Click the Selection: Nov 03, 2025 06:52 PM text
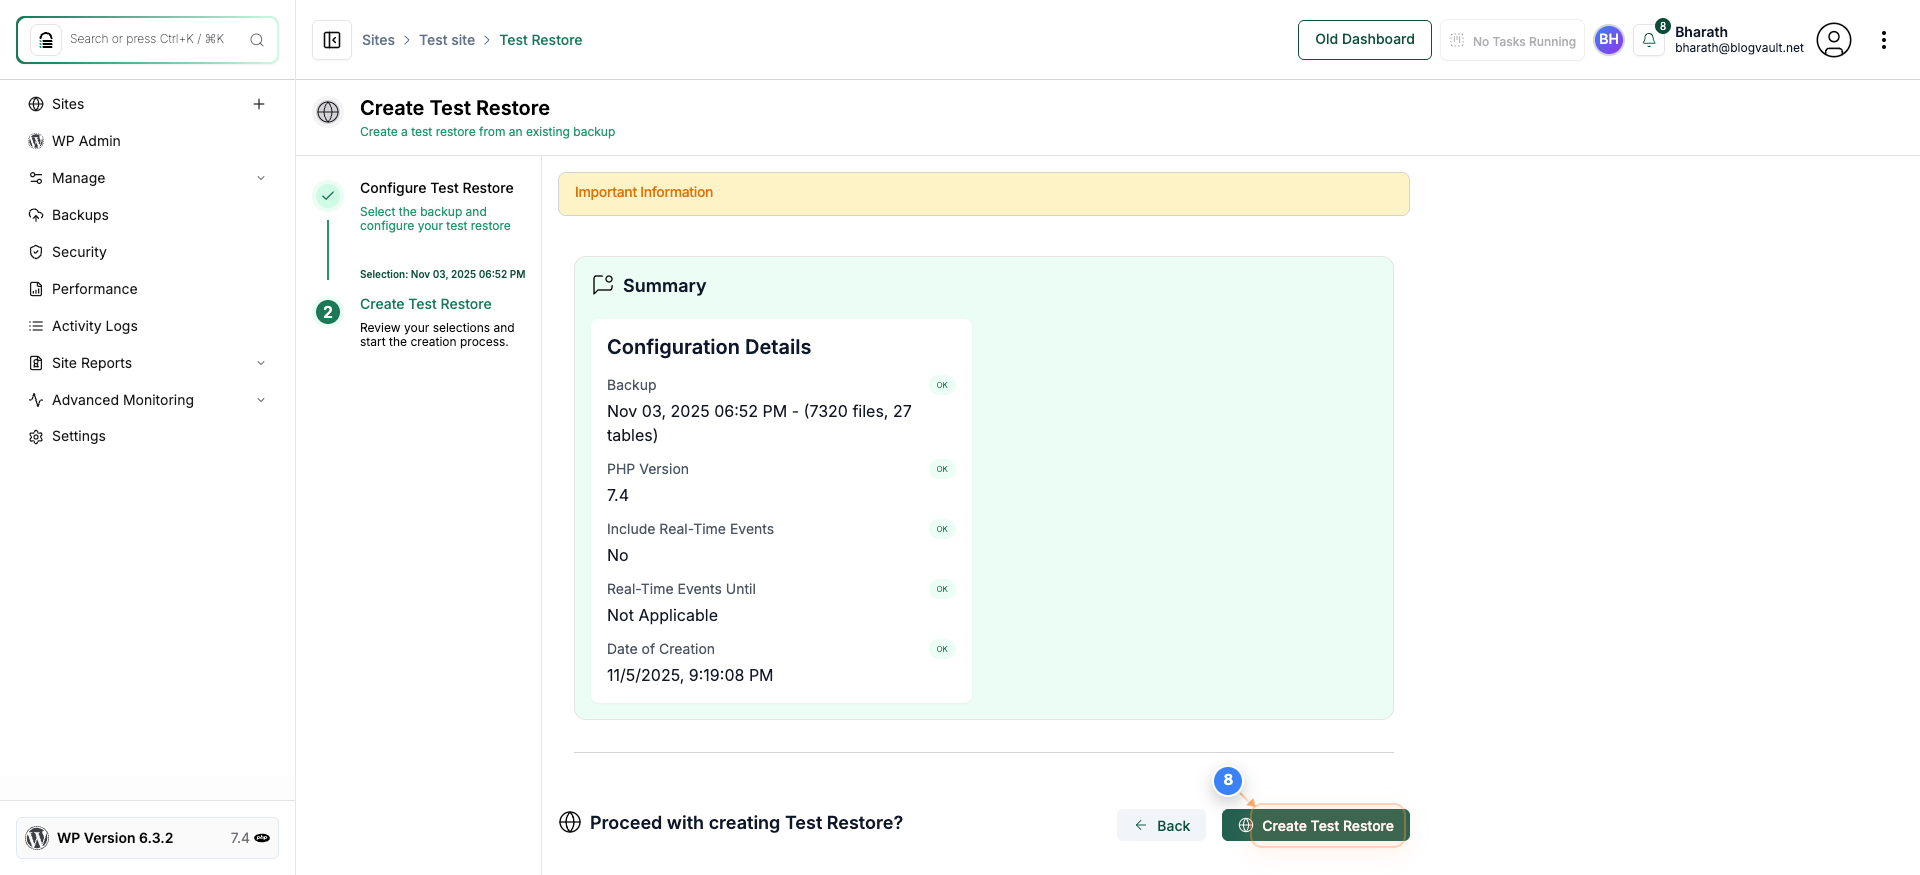 pos(443,274)
